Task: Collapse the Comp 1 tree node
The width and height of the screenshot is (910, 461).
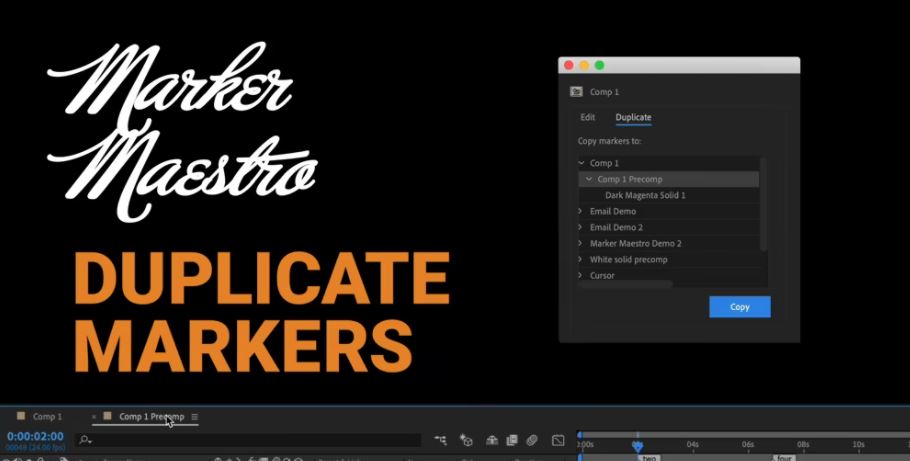Action: 581,163
